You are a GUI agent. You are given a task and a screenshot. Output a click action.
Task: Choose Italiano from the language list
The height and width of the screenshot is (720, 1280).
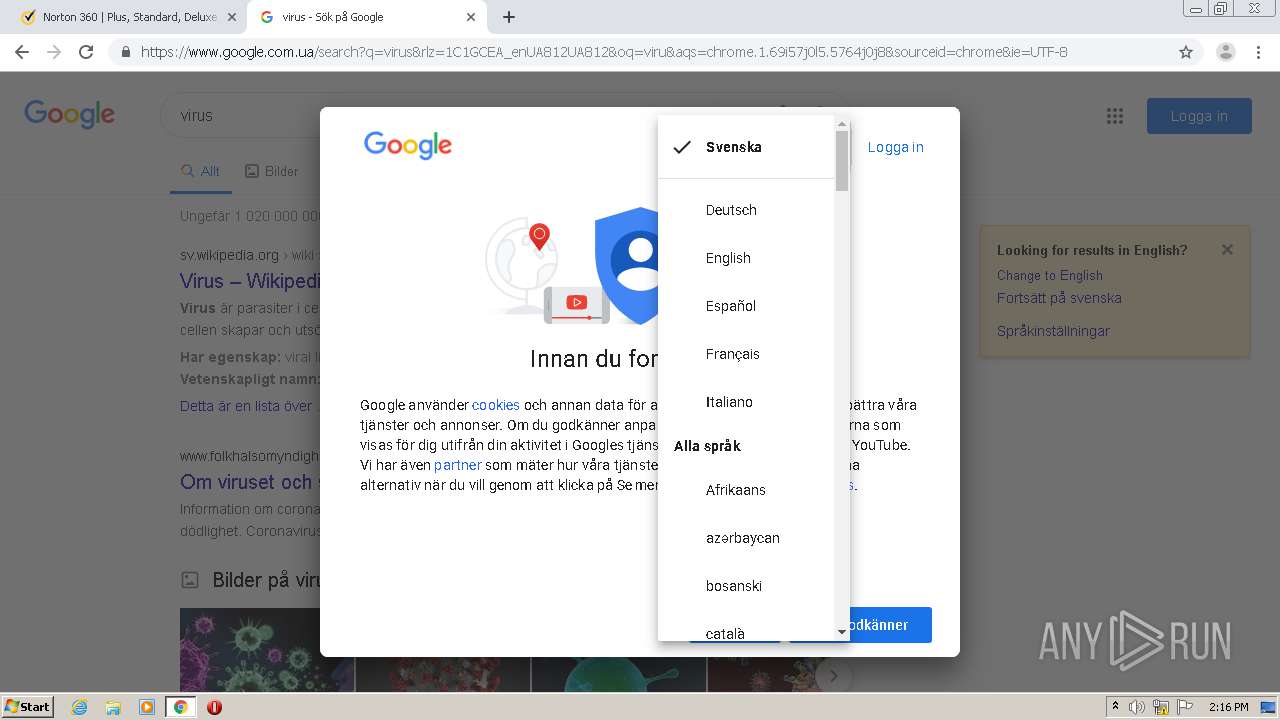746,402
